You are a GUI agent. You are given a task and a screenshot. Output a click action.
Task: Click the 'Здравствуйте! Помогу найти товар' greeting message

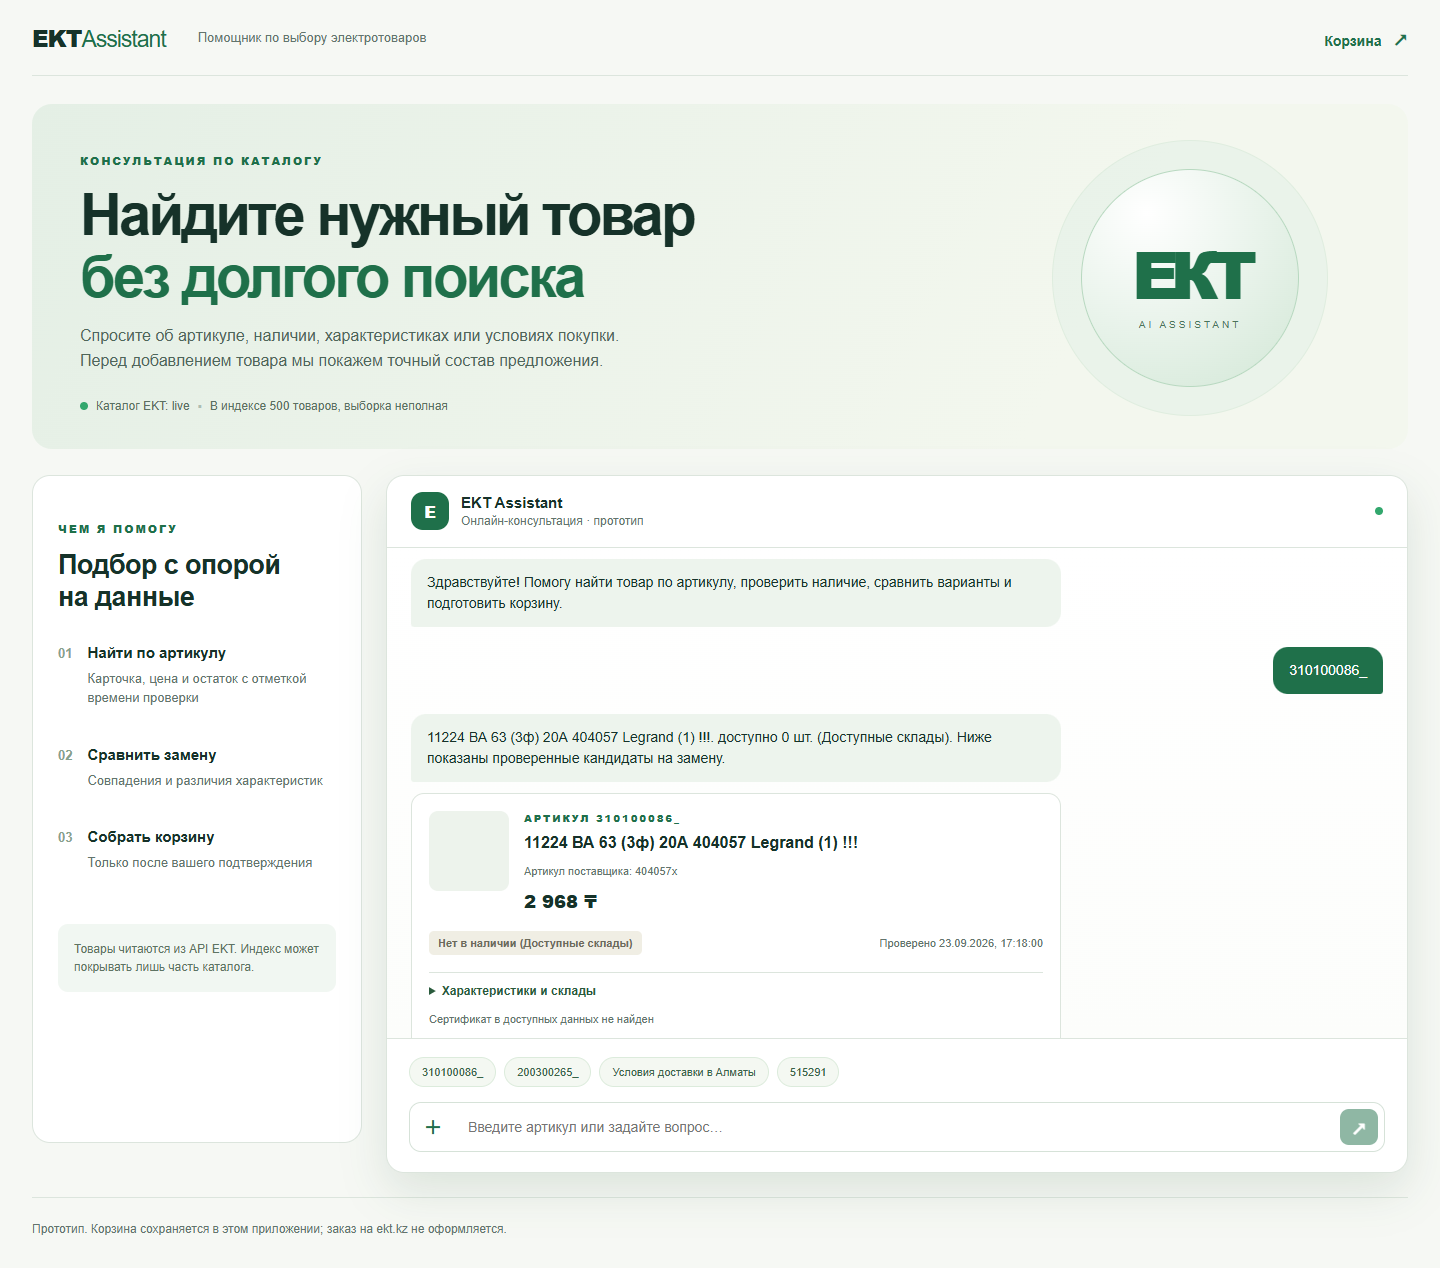pos(736,593)
